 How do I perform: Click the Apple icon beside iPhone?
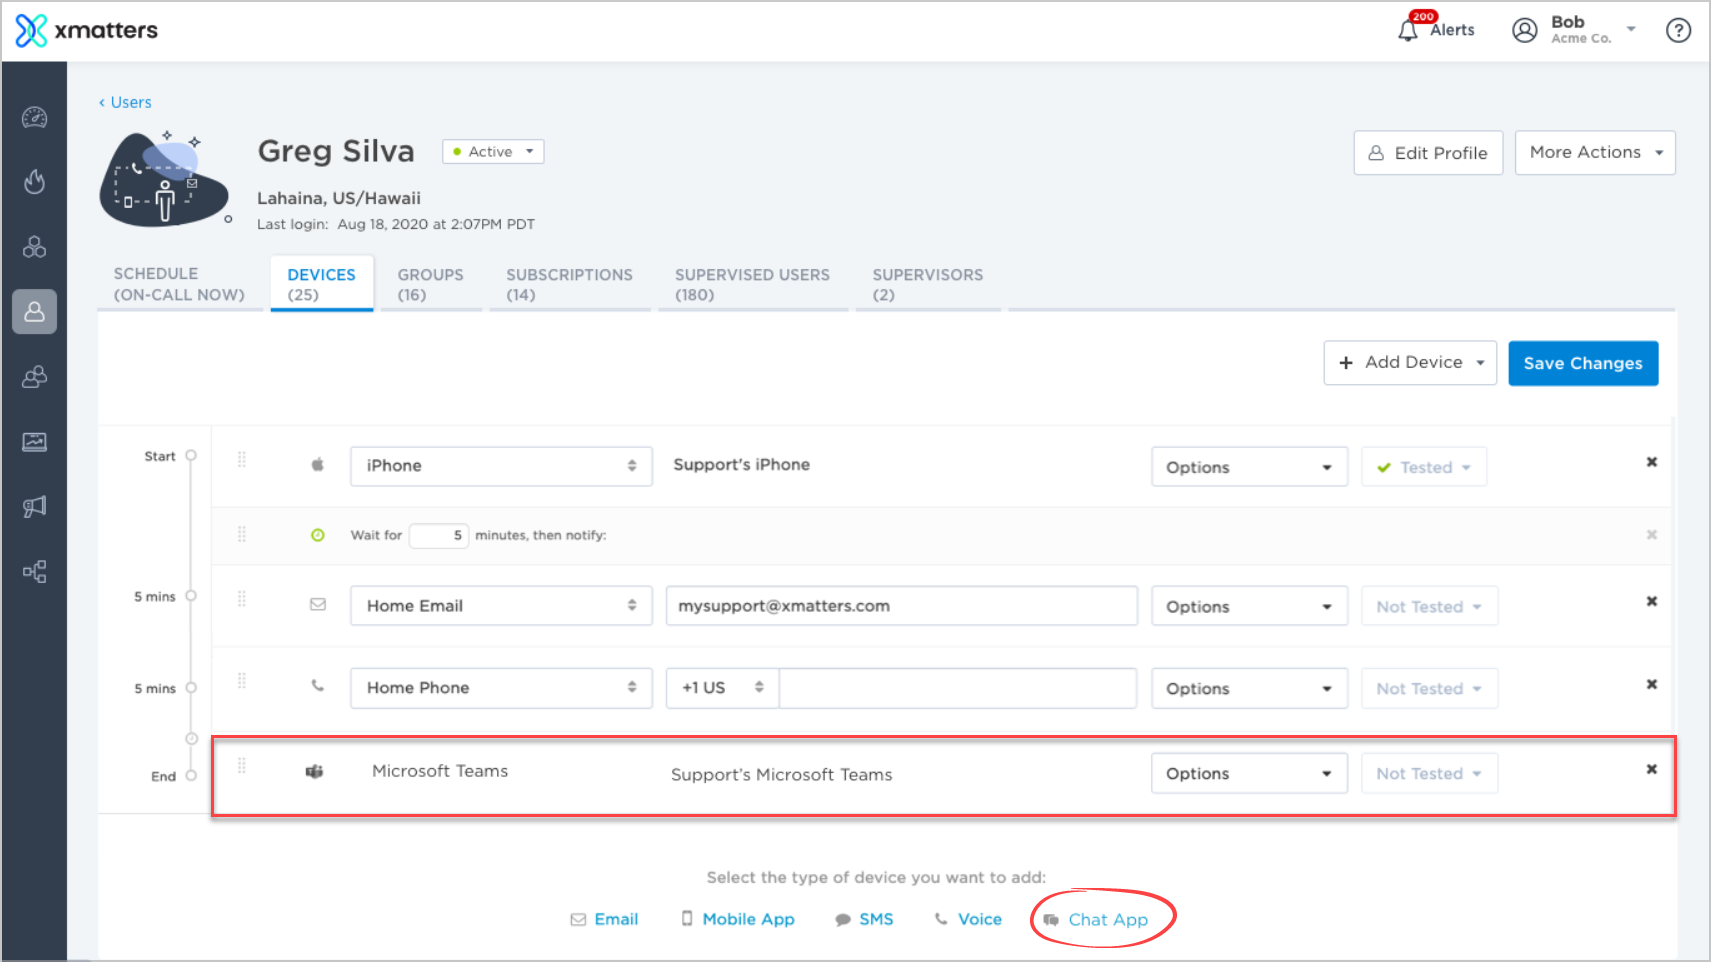318,464
